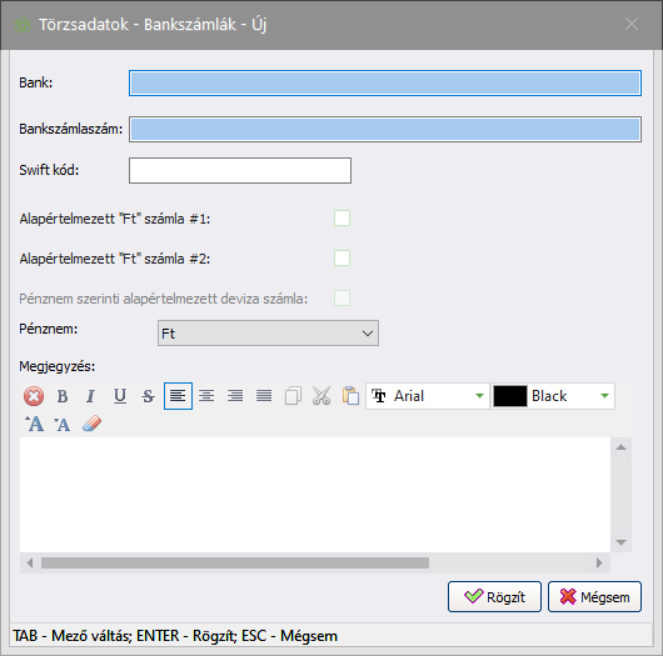663x656 pixels.
Task: Click the scissors cut icon
Action: [321, 396]
